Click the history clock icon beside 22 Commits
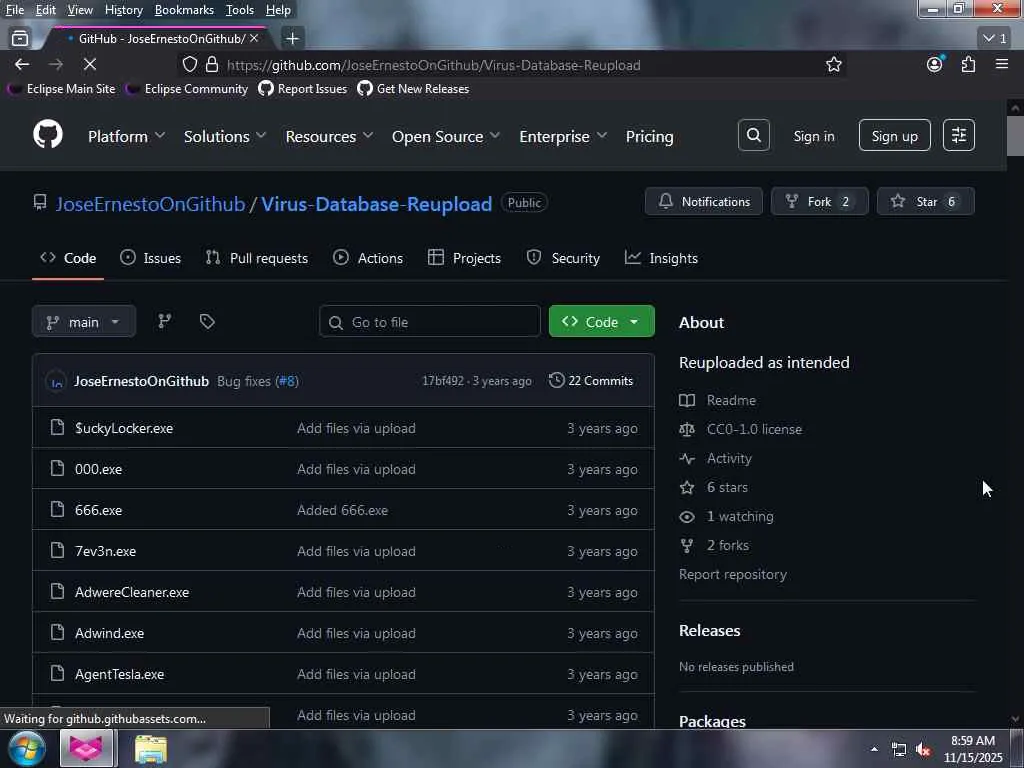This screenshot has height=768, width=1024. pos(556,380)
